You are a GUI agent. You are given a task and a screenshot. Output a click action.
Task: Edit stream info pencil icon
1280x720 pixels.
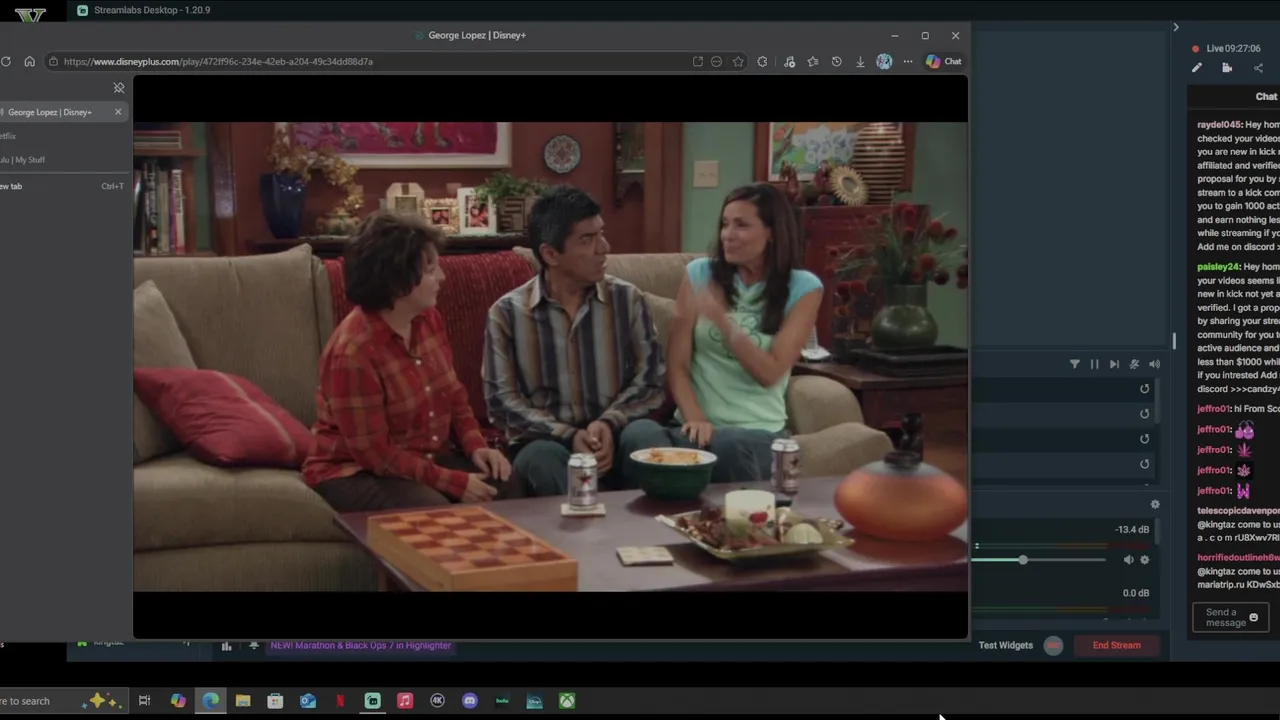tap(1196, 68)
